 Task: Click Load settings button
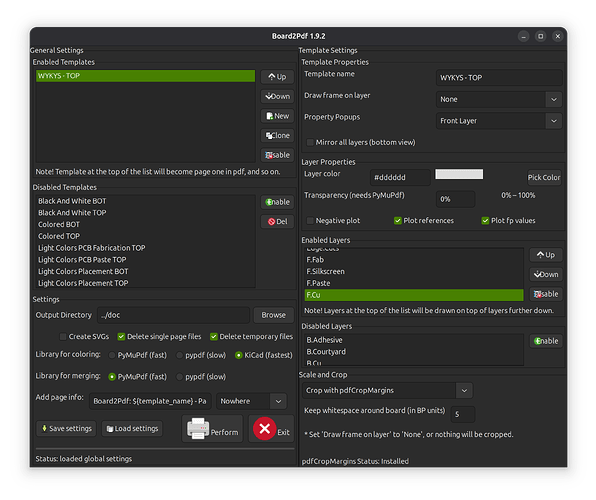132,429
